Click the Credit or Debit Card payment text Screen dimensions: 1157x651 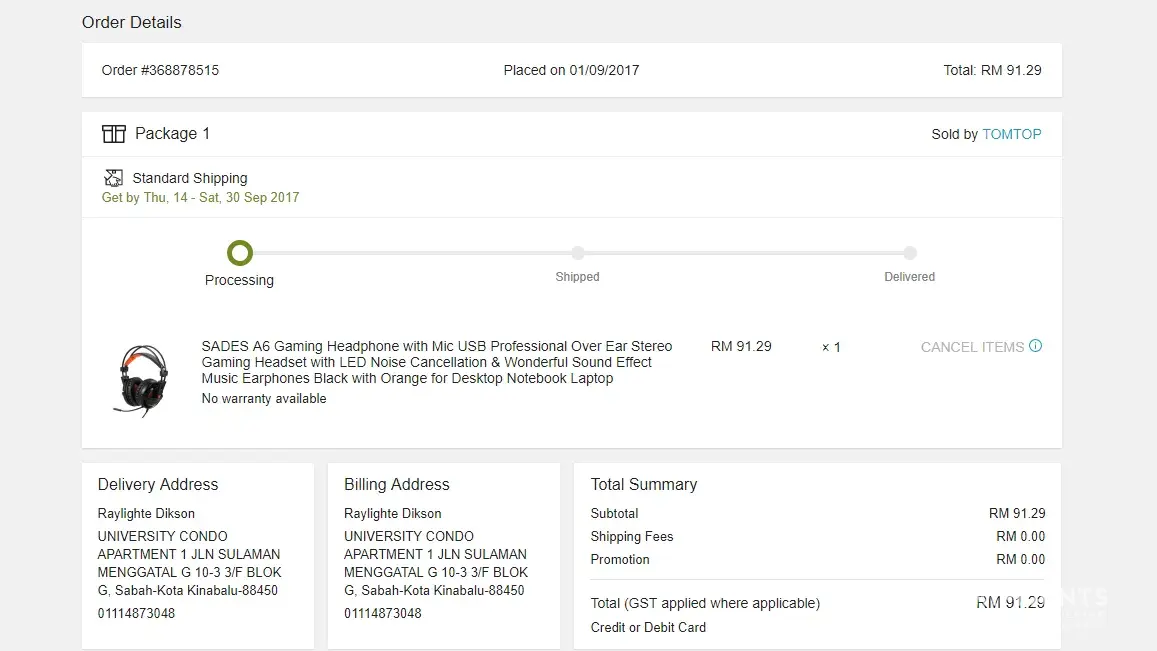tap(648, 627)
